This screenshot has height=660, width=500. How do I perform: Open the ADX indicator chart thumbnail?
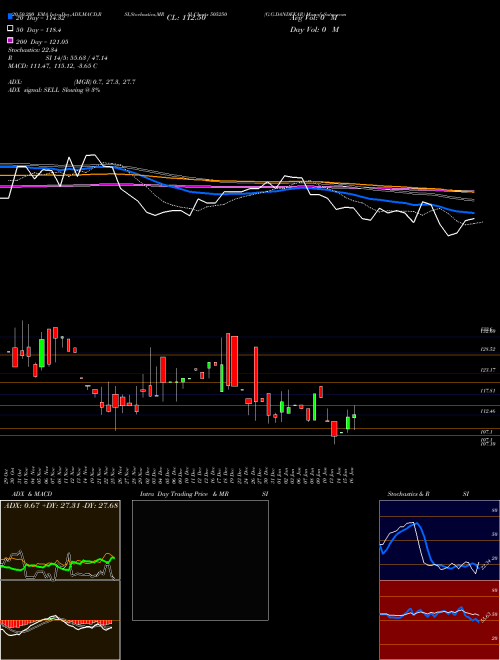click(x=60, y=540)
